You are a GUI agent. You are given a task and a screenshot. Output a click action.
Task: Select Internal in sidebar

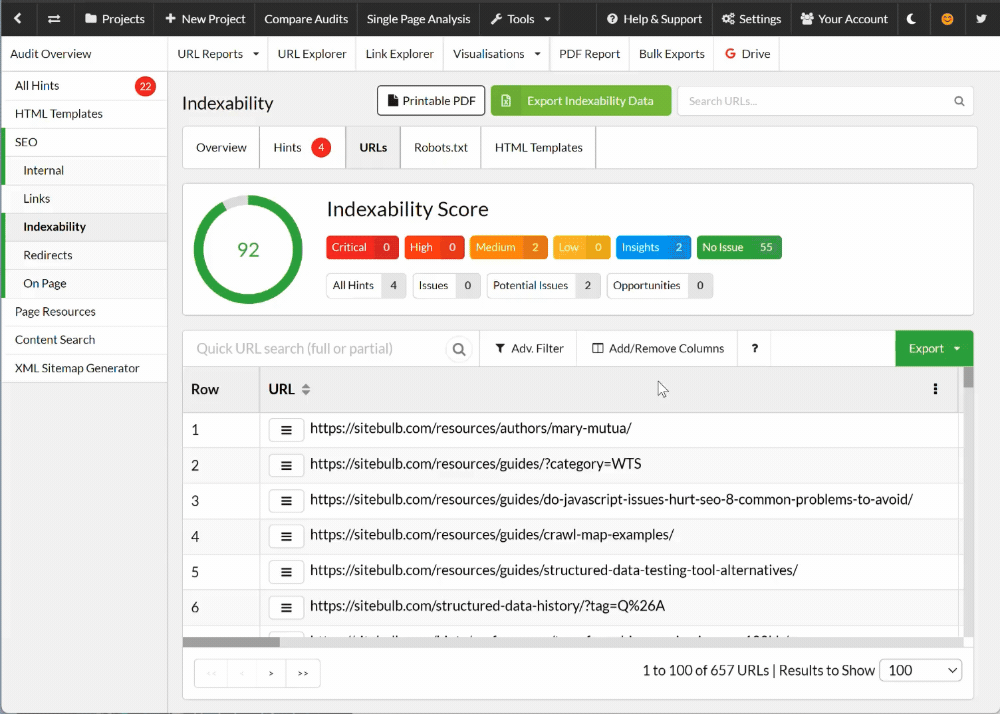tap(85, 170)
